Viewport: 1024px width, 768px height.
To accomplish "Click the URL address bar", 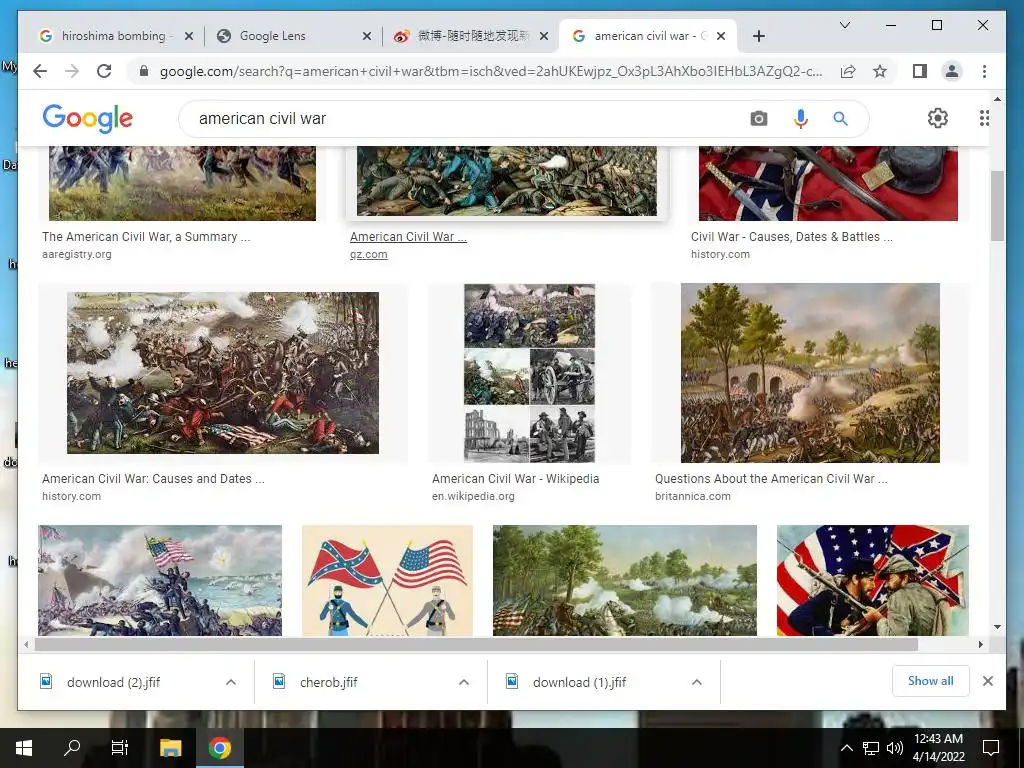I will coord(491,71).
